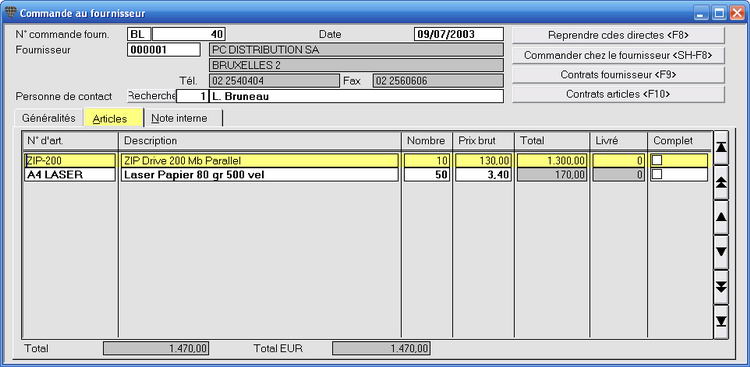Screen dimensions: 750x367
Task: Jump to last row navigation arrow
Action: pyautogui.click(x=721, y=322)
